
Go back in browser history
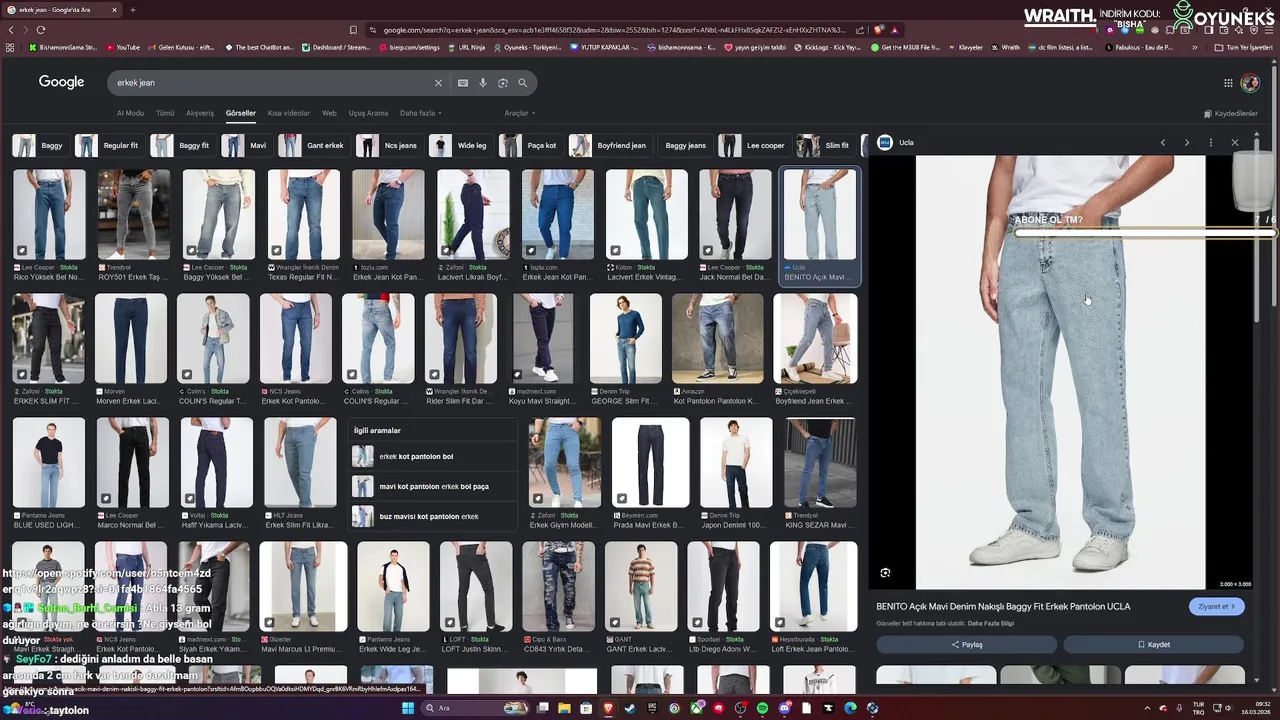coord(11,30)
